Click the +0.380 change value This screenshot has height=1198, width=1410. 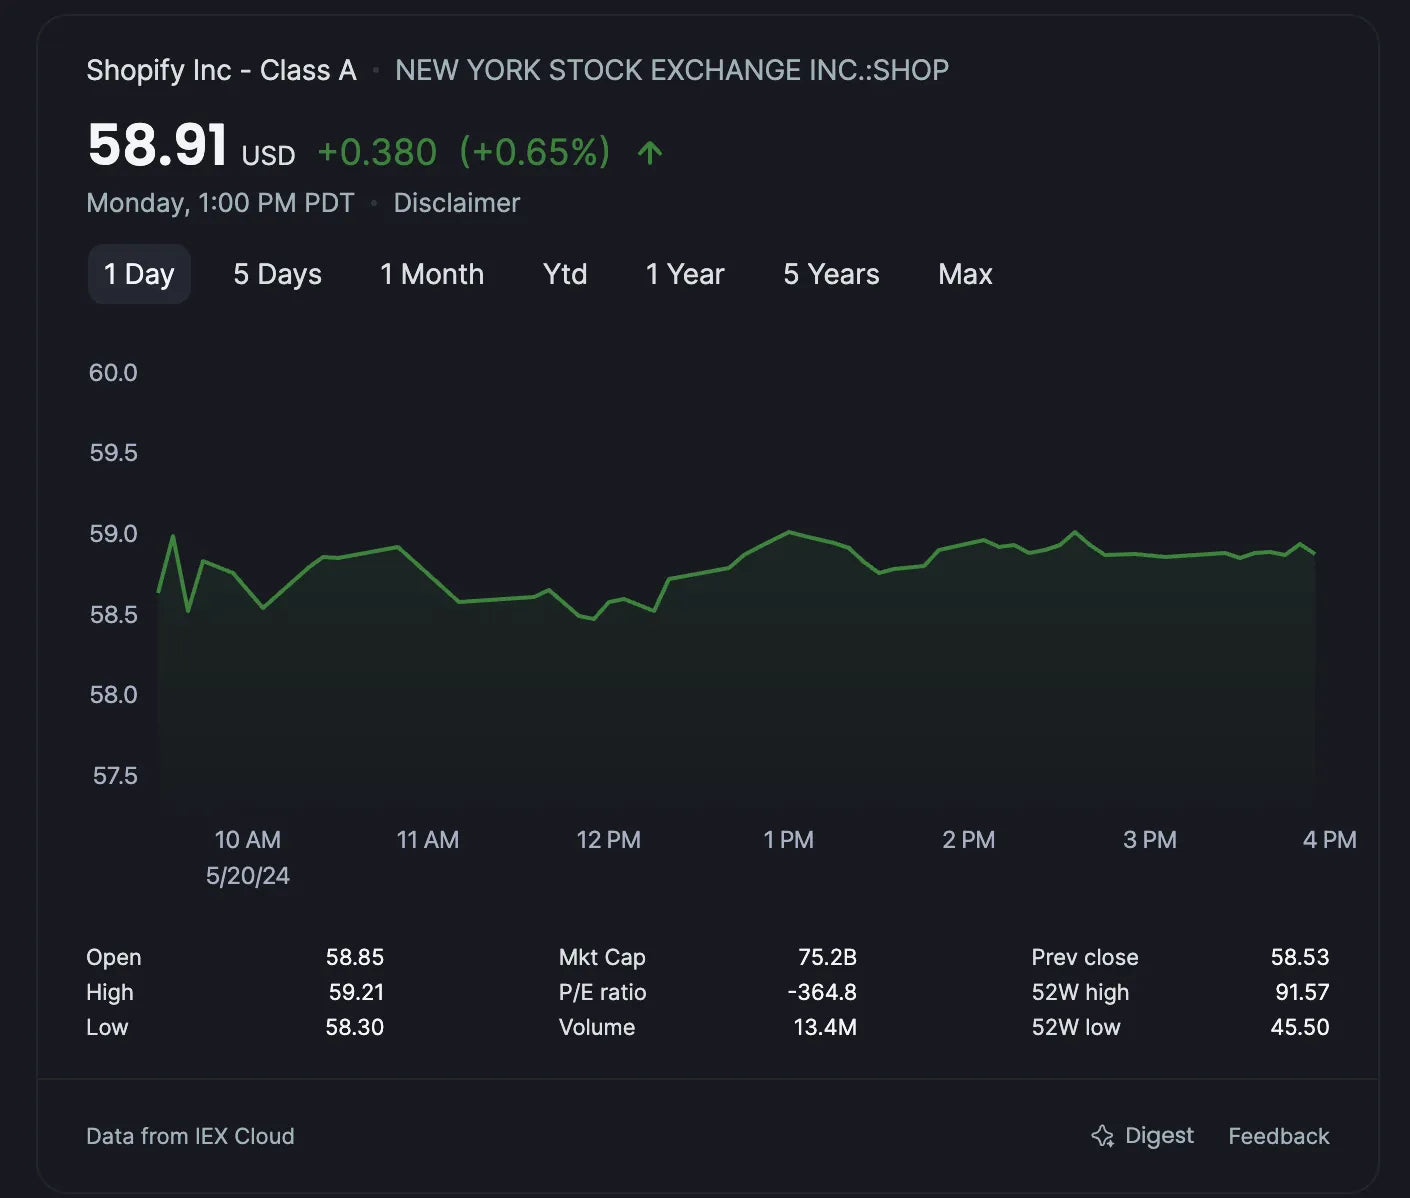pyautogui.click(x=377, y=152)
